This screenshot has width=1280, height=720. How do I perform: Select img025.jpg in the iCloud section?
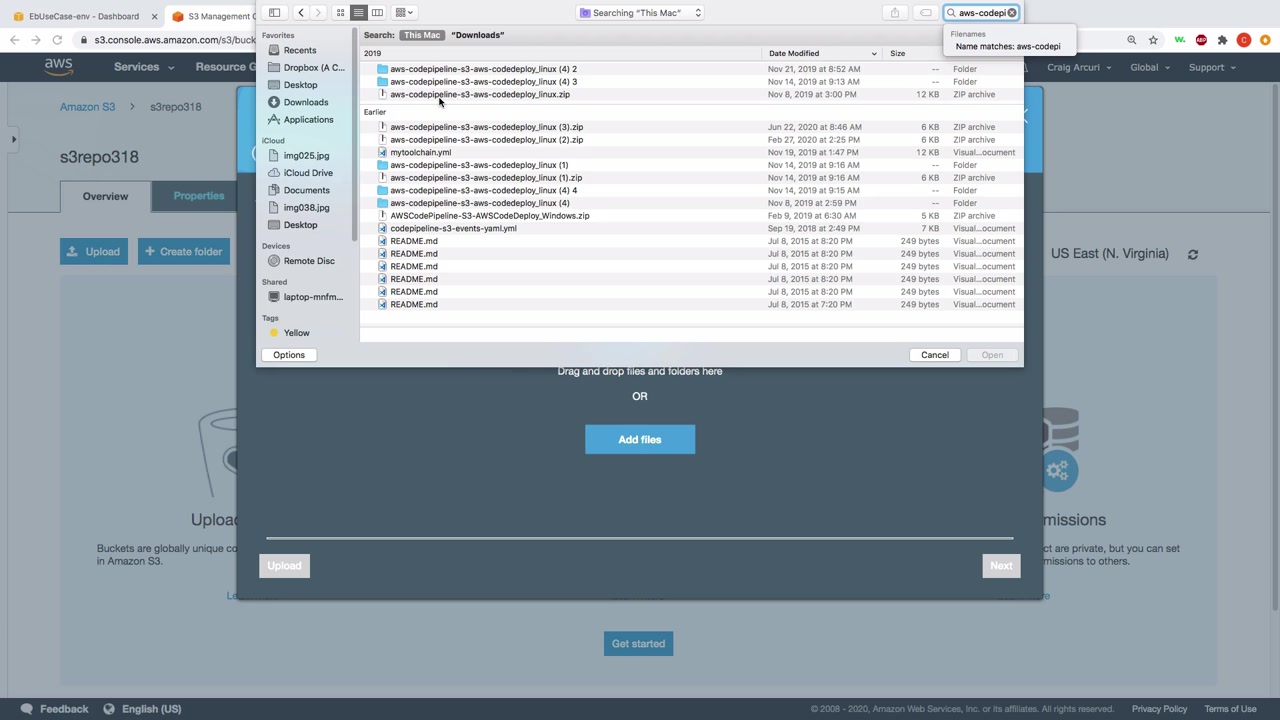[306, 156]
